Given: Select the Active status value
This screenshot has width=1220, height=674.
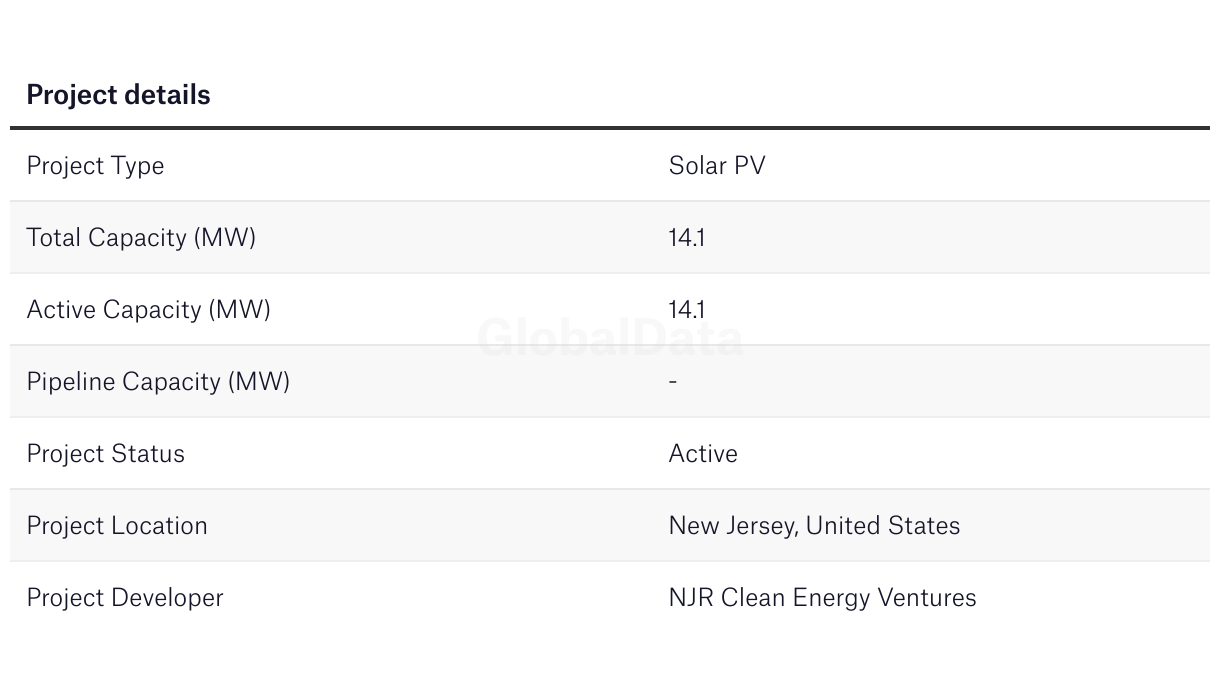Looking at the screenshot, I should click(x=703, y=454).
